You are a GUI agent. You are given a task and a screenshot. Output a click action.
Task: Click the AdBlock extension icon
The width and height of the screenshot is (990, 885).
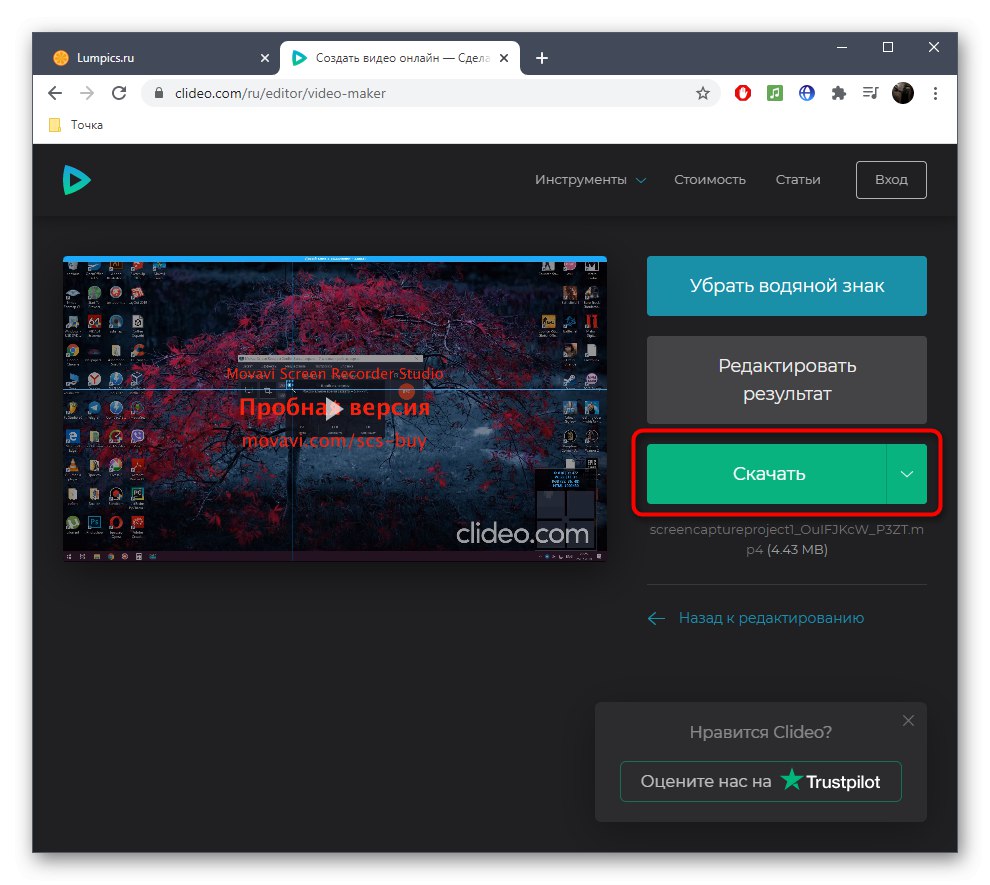742,93
